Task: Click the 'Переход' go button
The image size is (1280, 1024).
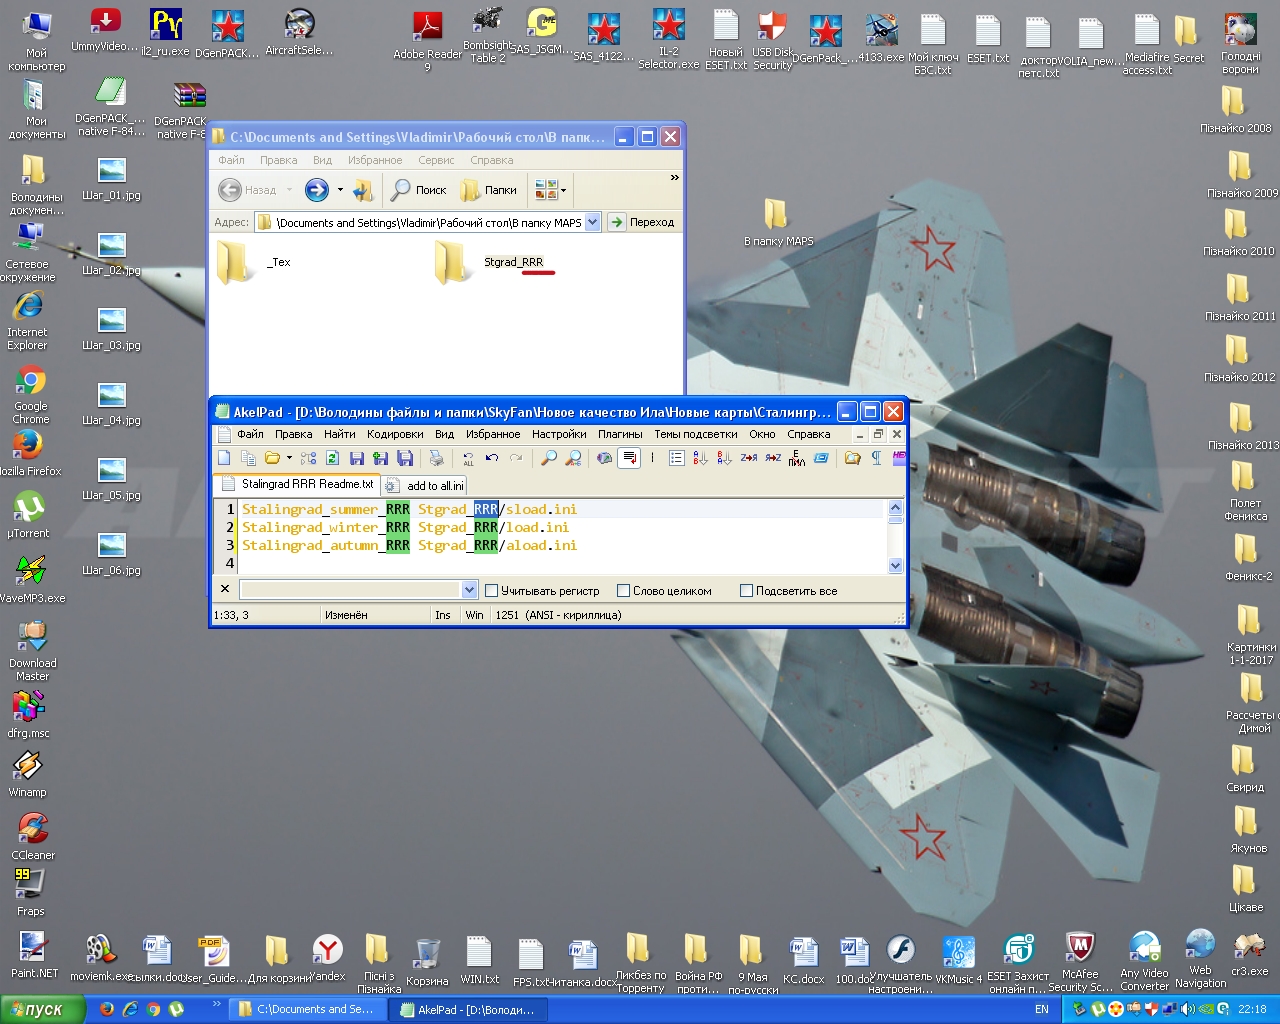Action: pyautogui.click(x=642, y=222)
